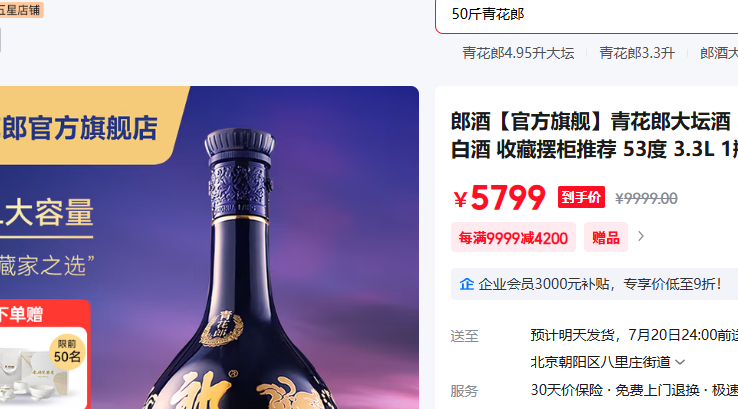Click the blue 企 enterprise member icon
The image size is (738, 409).
pos(466,284)
